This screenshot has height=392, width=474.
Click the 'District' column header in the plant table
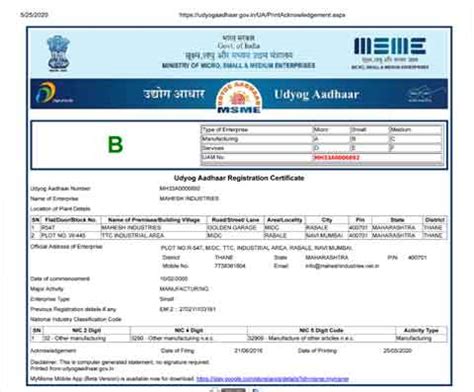tap(434, 220)
